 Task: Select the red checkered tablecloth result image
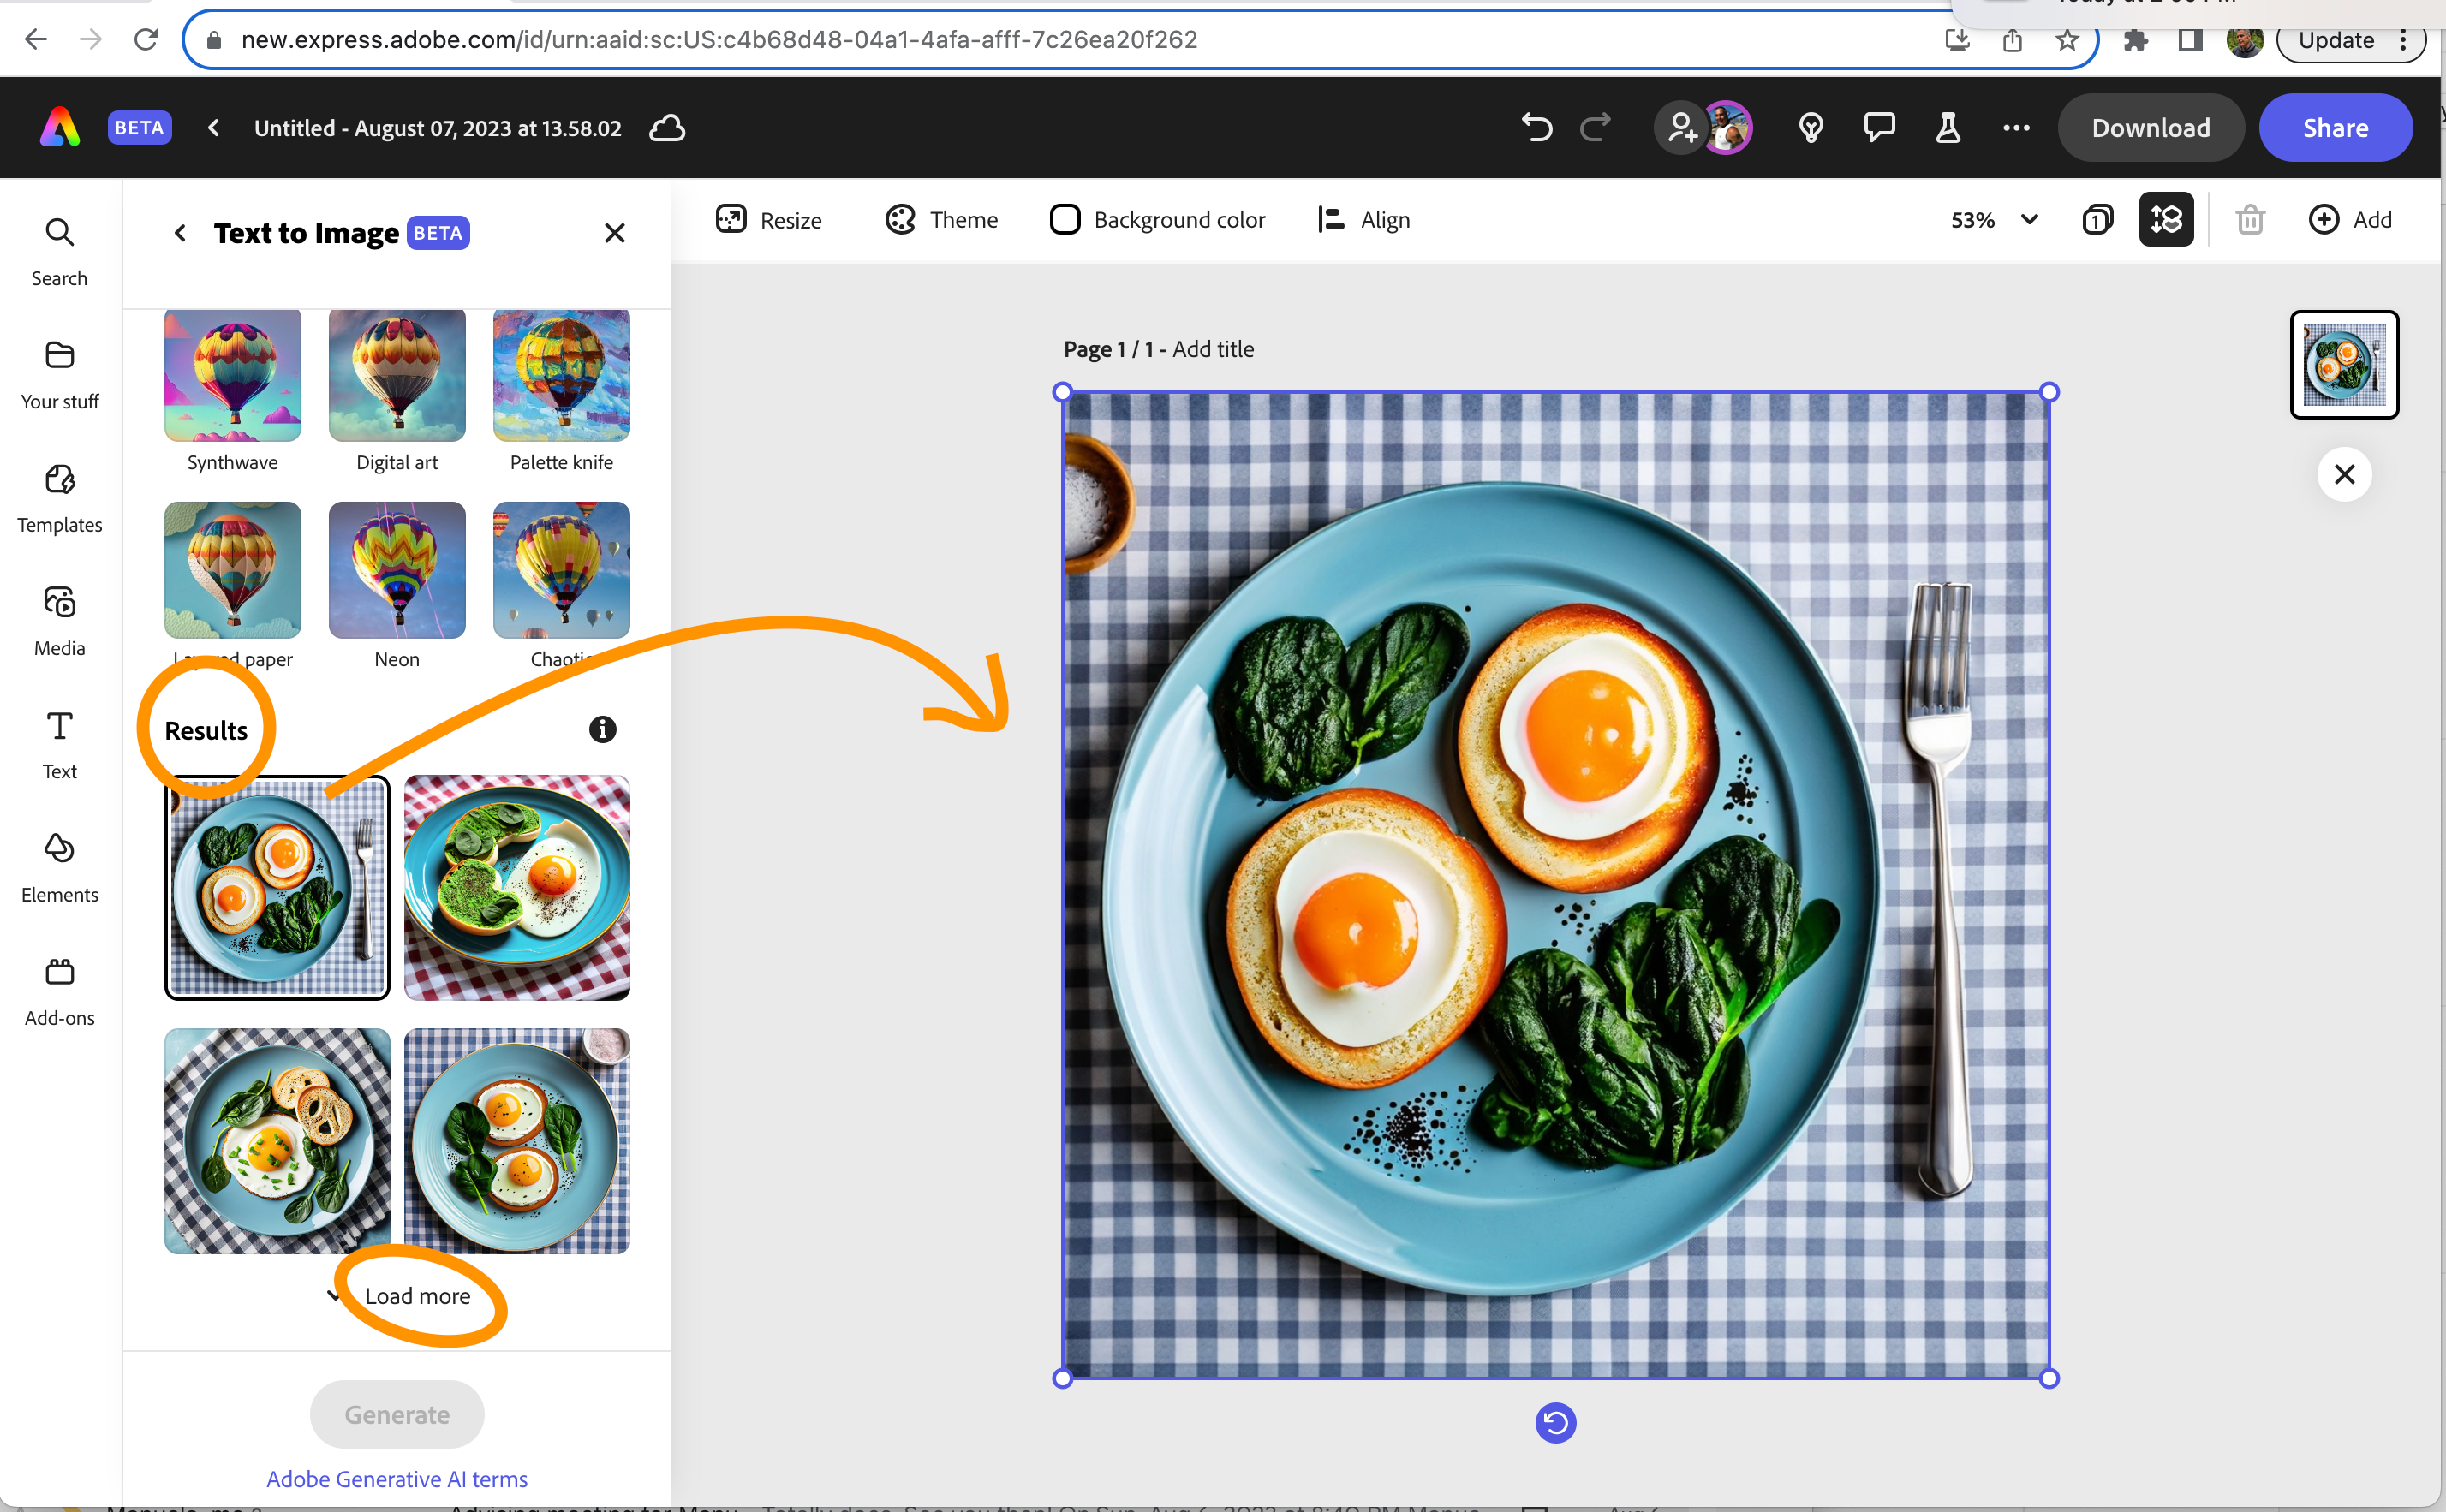(517, 888)
